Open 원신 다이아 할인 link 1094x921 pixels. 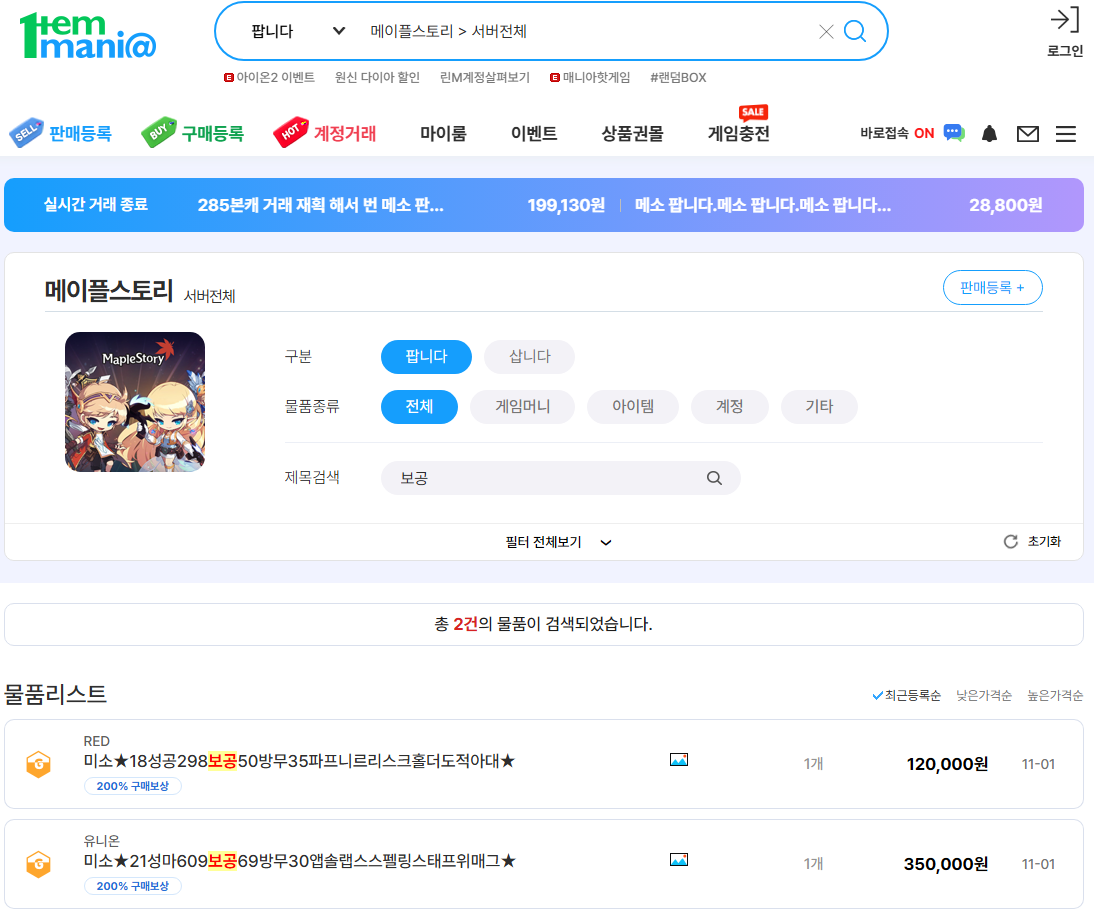(377, 77)
